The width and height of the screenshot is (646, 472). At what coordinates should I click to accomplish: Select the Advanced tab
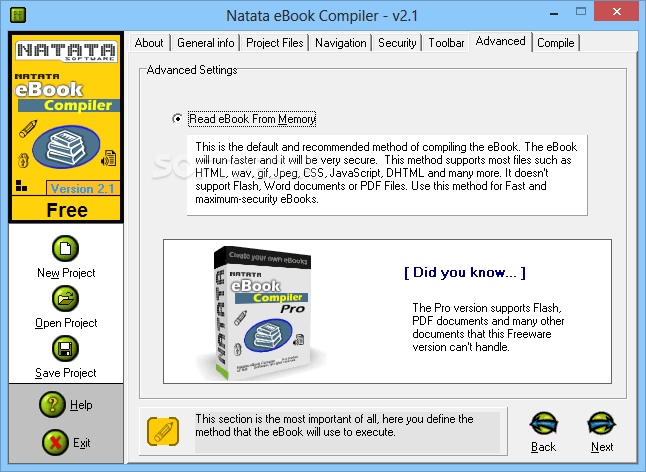tap(501, 41)
